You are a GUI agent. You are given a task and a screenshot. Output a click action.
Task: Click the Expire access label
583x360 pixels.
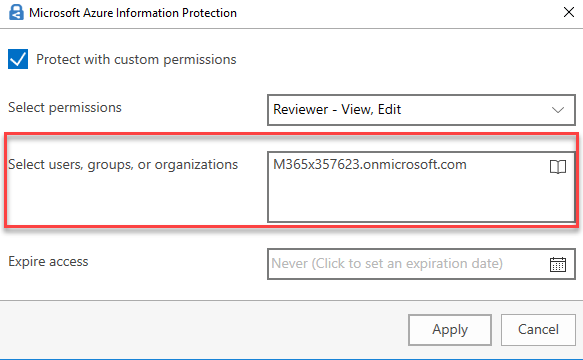pos(48,261)
